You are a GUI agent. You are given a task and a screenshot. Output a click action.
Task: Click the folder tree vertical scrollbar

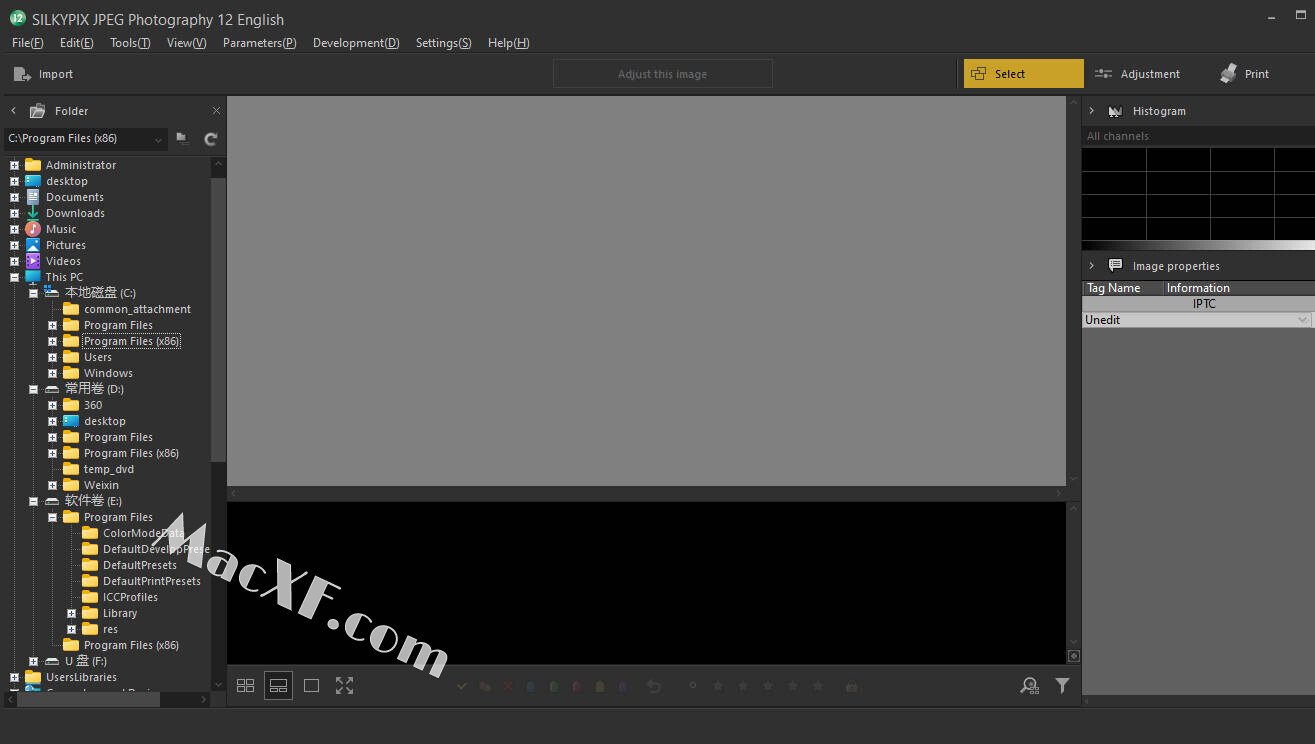coord(219,320)
